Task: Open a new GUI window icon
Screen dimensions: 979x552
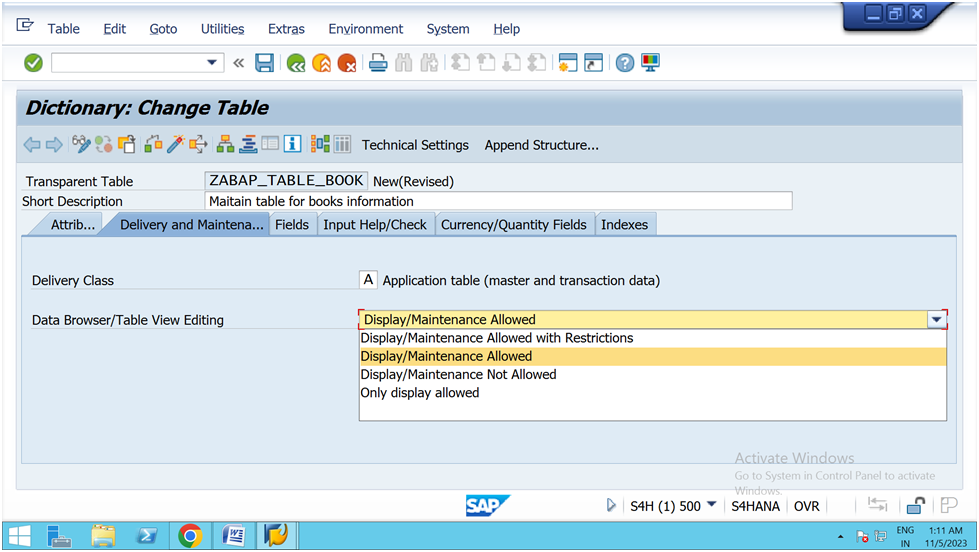Action: pyautogui.click(x=568, y=62)
